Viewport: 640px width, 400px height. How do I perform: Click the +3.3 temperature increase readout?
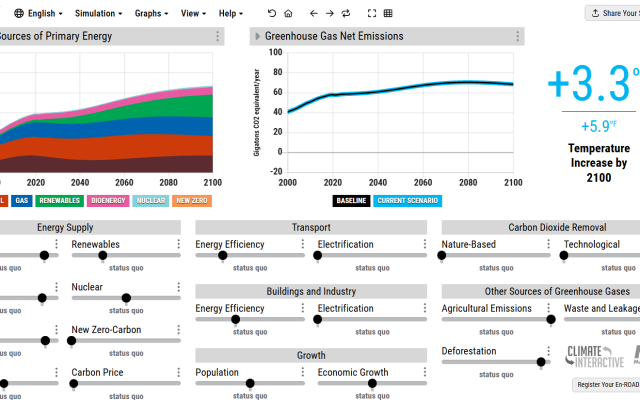(x=594, y=83)
